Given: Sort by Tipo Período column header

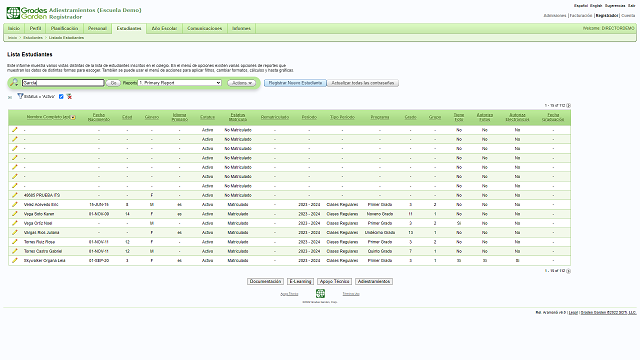Looking at the screenshot, I should tap(342, 117).
